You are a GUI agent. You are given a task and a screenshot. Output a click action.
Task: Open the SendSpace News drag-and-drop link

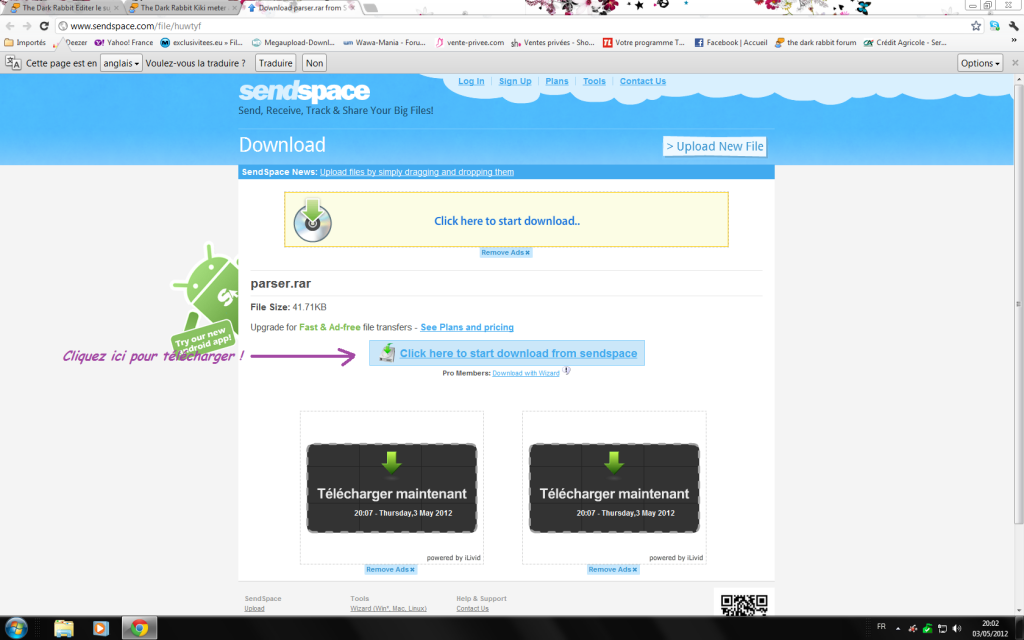pyautogui.click(x=417, y=172)
